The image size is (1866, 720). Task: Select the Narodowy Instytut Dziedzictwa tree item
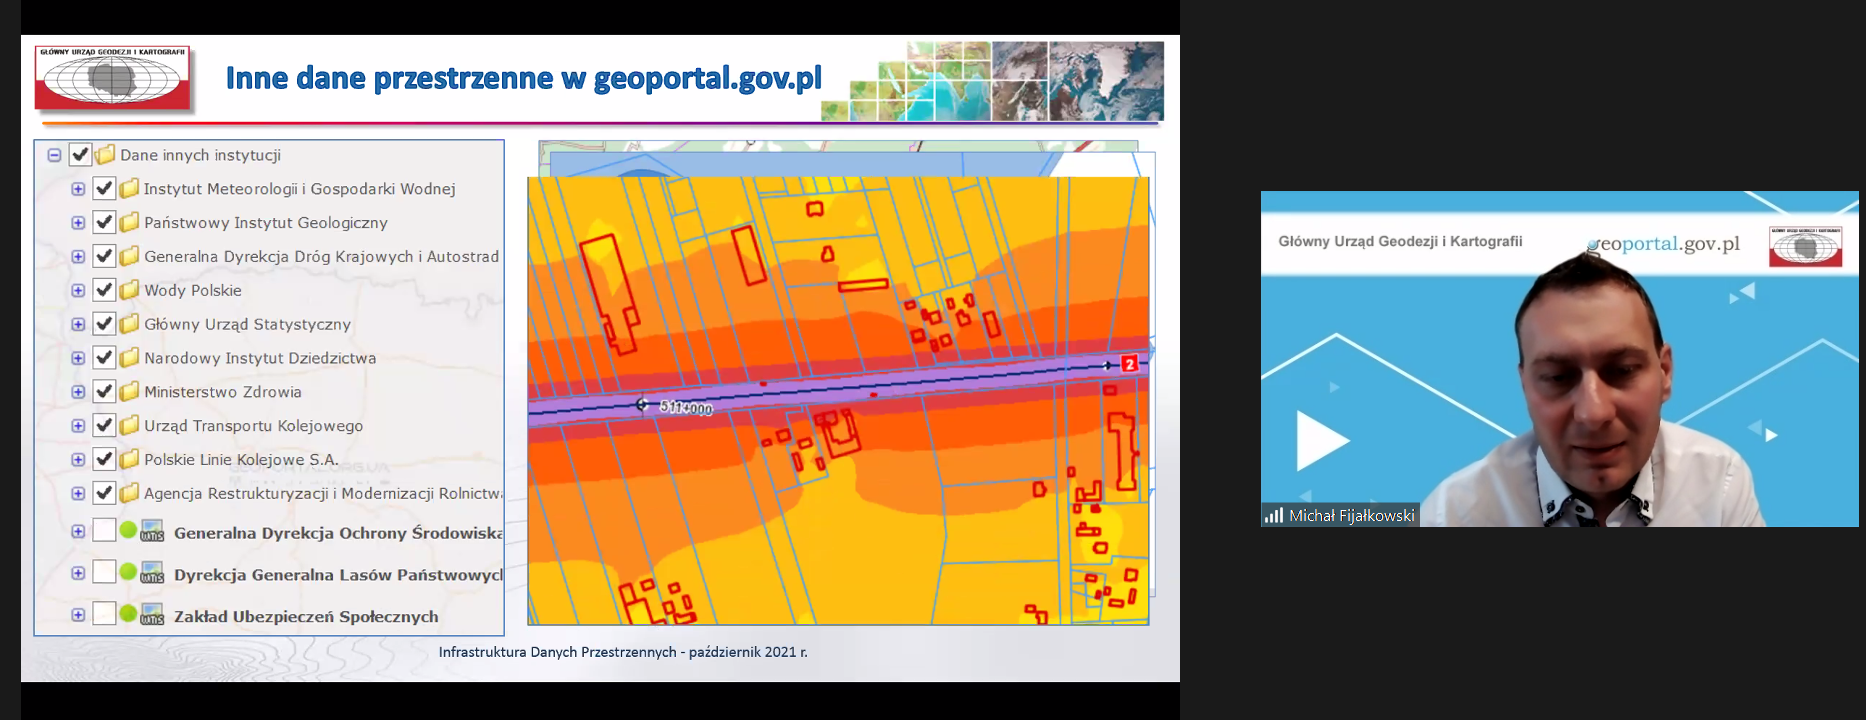[260, 358]
